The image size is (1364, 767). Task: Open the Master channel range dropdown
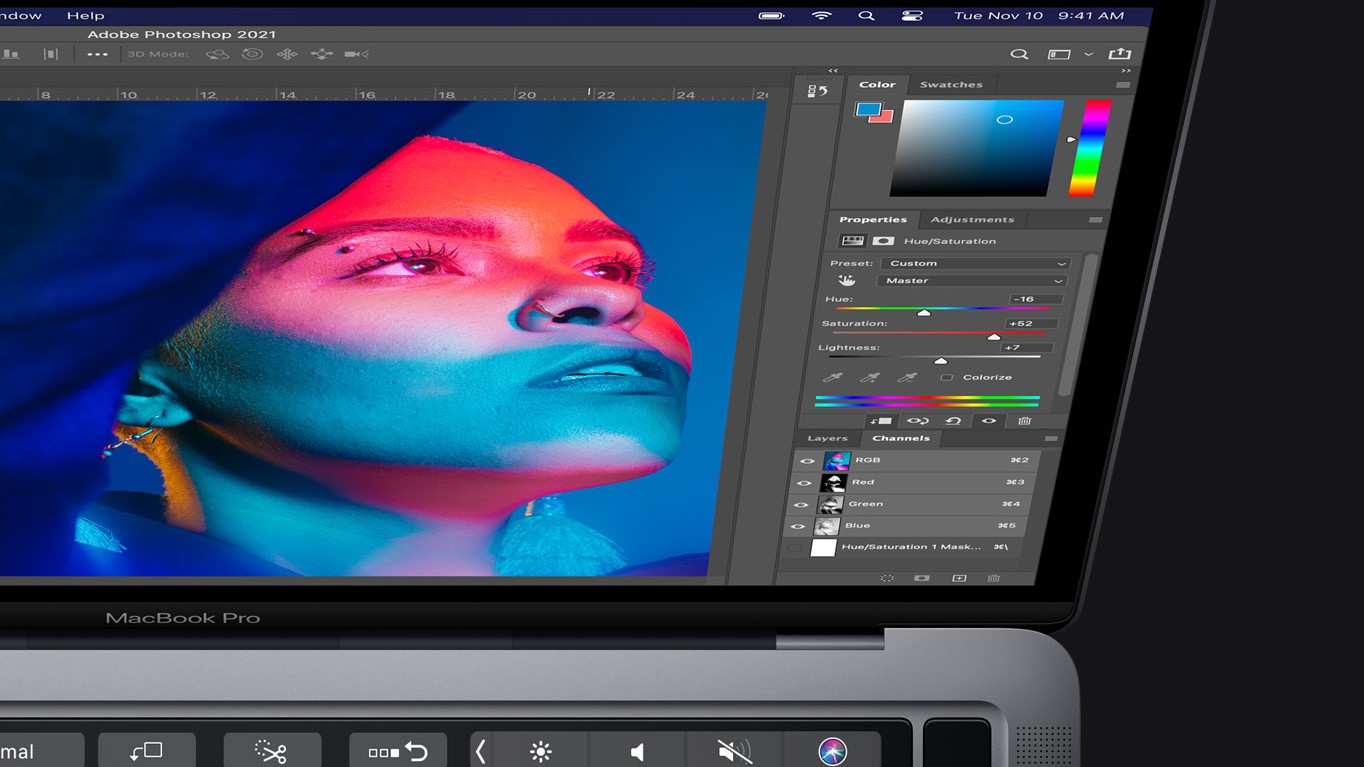(x=971, y=281)
